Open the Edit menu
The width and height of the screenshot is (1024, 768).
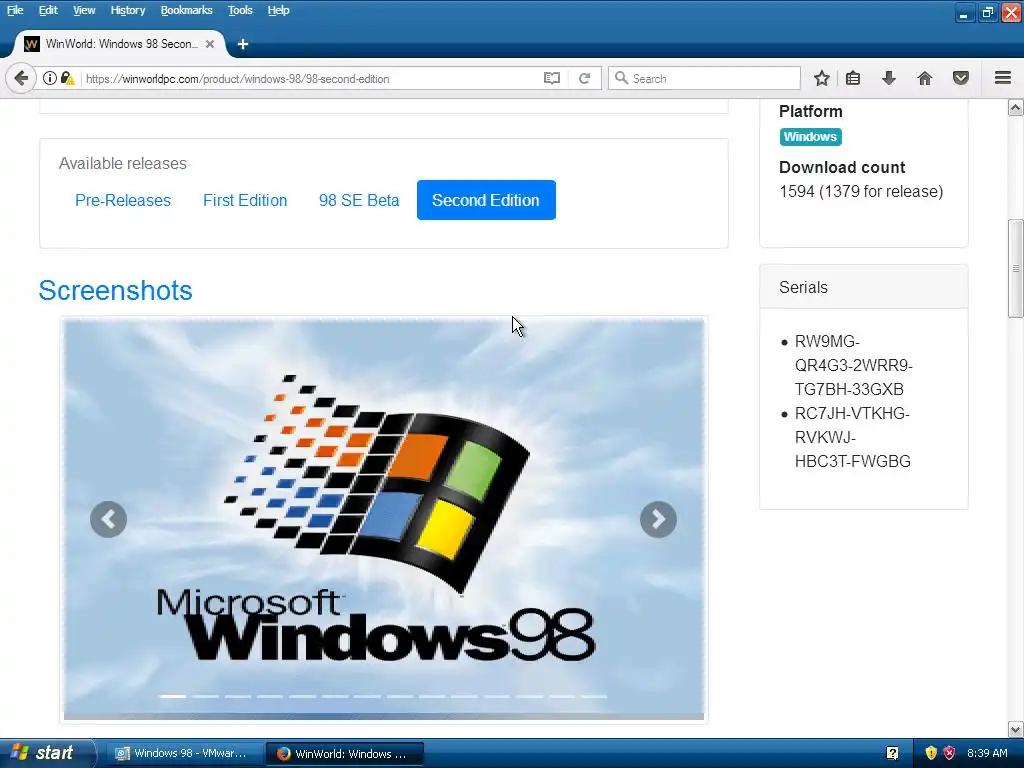(x=48, y=10)
